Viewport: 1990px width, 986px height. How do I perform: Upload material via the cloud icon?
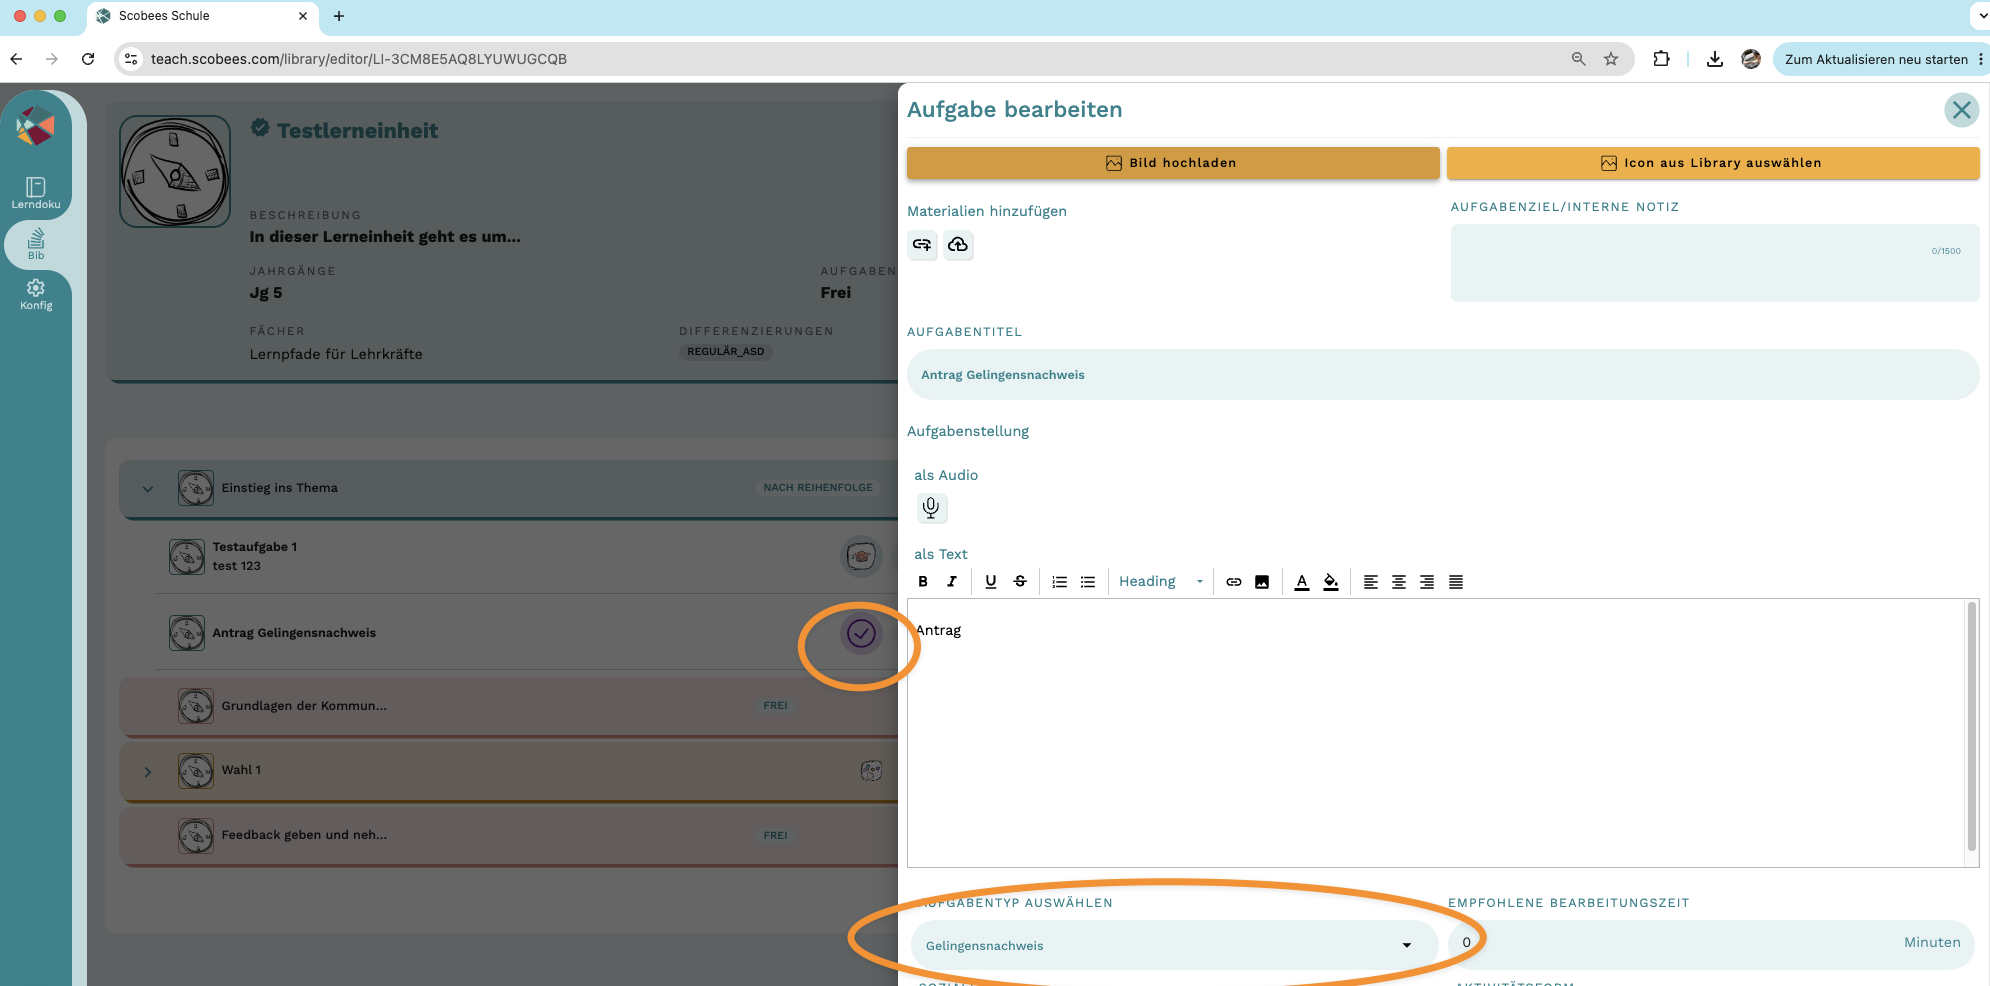coord(958,245)
